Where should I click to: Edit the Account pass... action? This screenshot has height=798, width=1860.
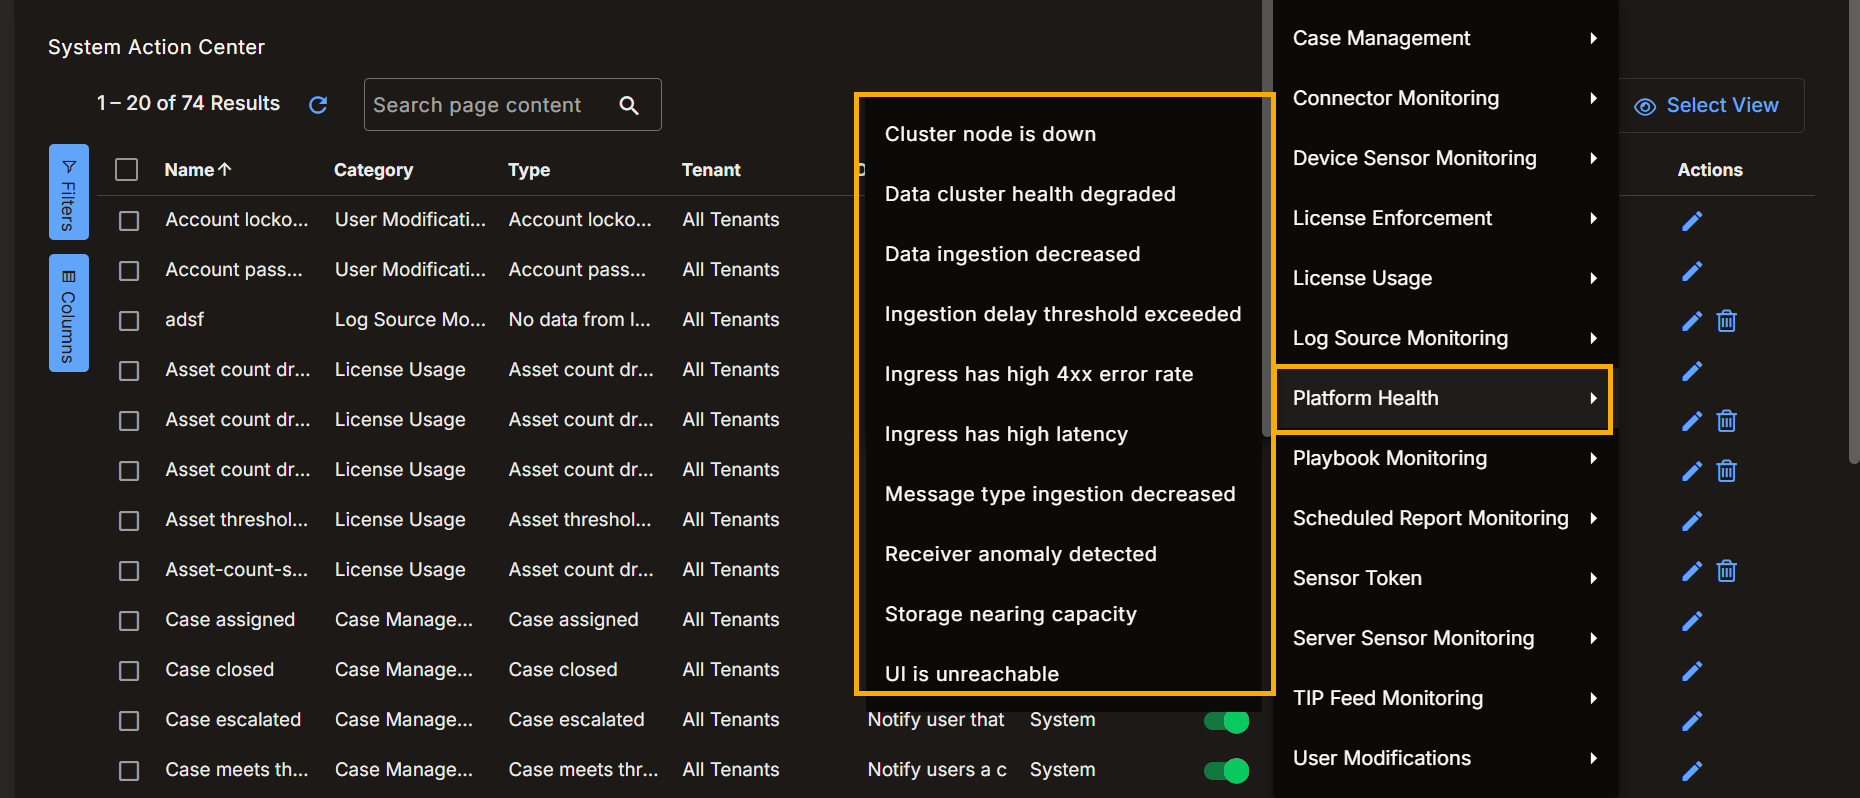click(x=1692, y=271)
